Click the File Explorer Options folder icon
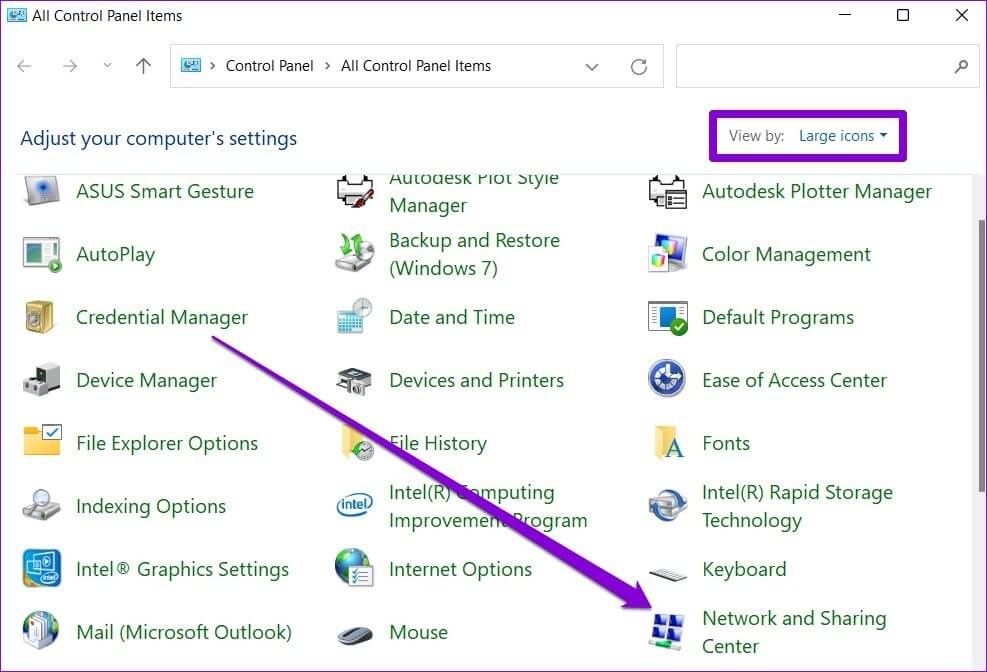Viewport: 987px width, 672px height. [x=42, y=440]
